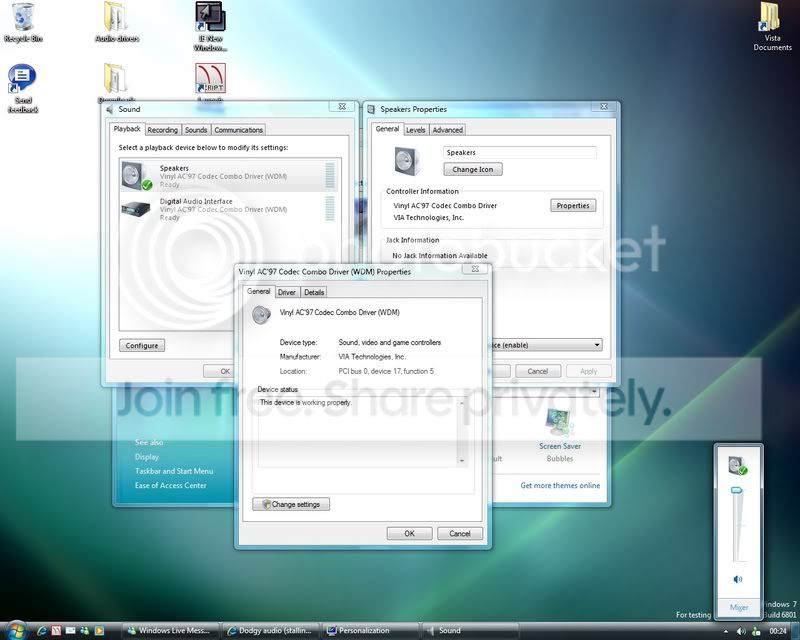
Task: Click 'This device is working properly' status text
Action: click(306, 403)
